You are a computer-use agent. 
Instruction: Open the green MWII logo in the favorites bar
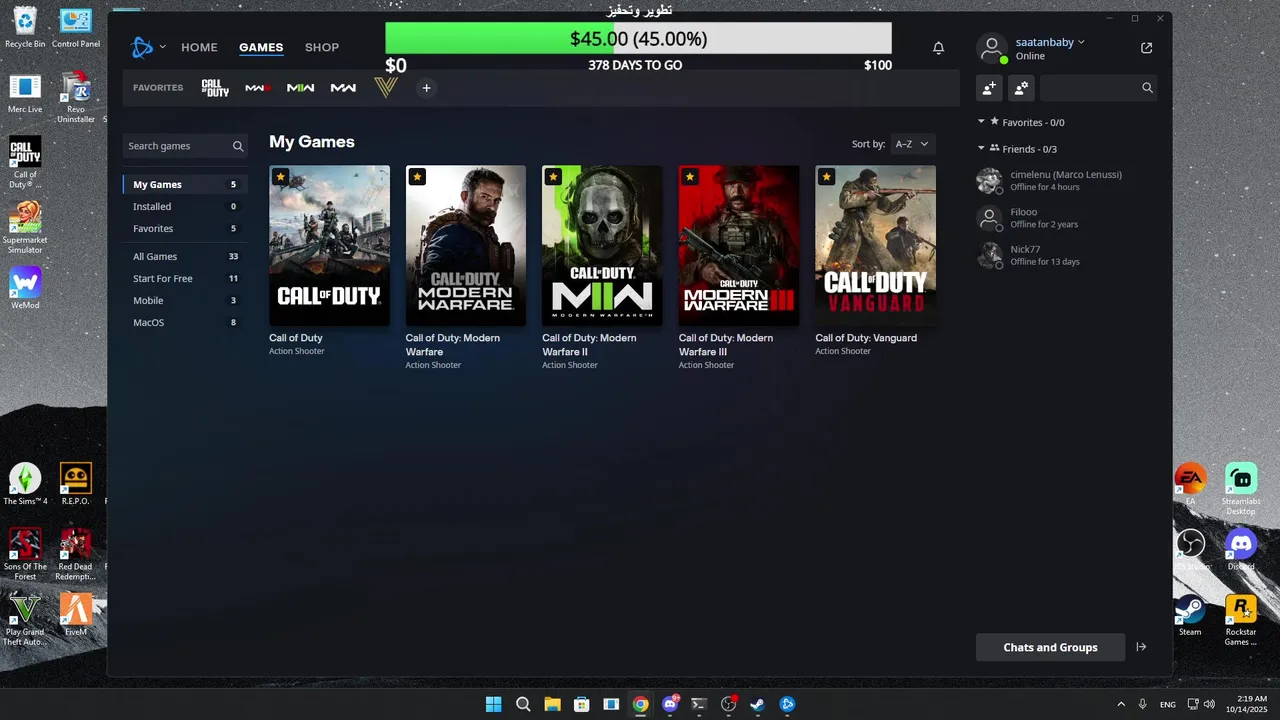301,88
